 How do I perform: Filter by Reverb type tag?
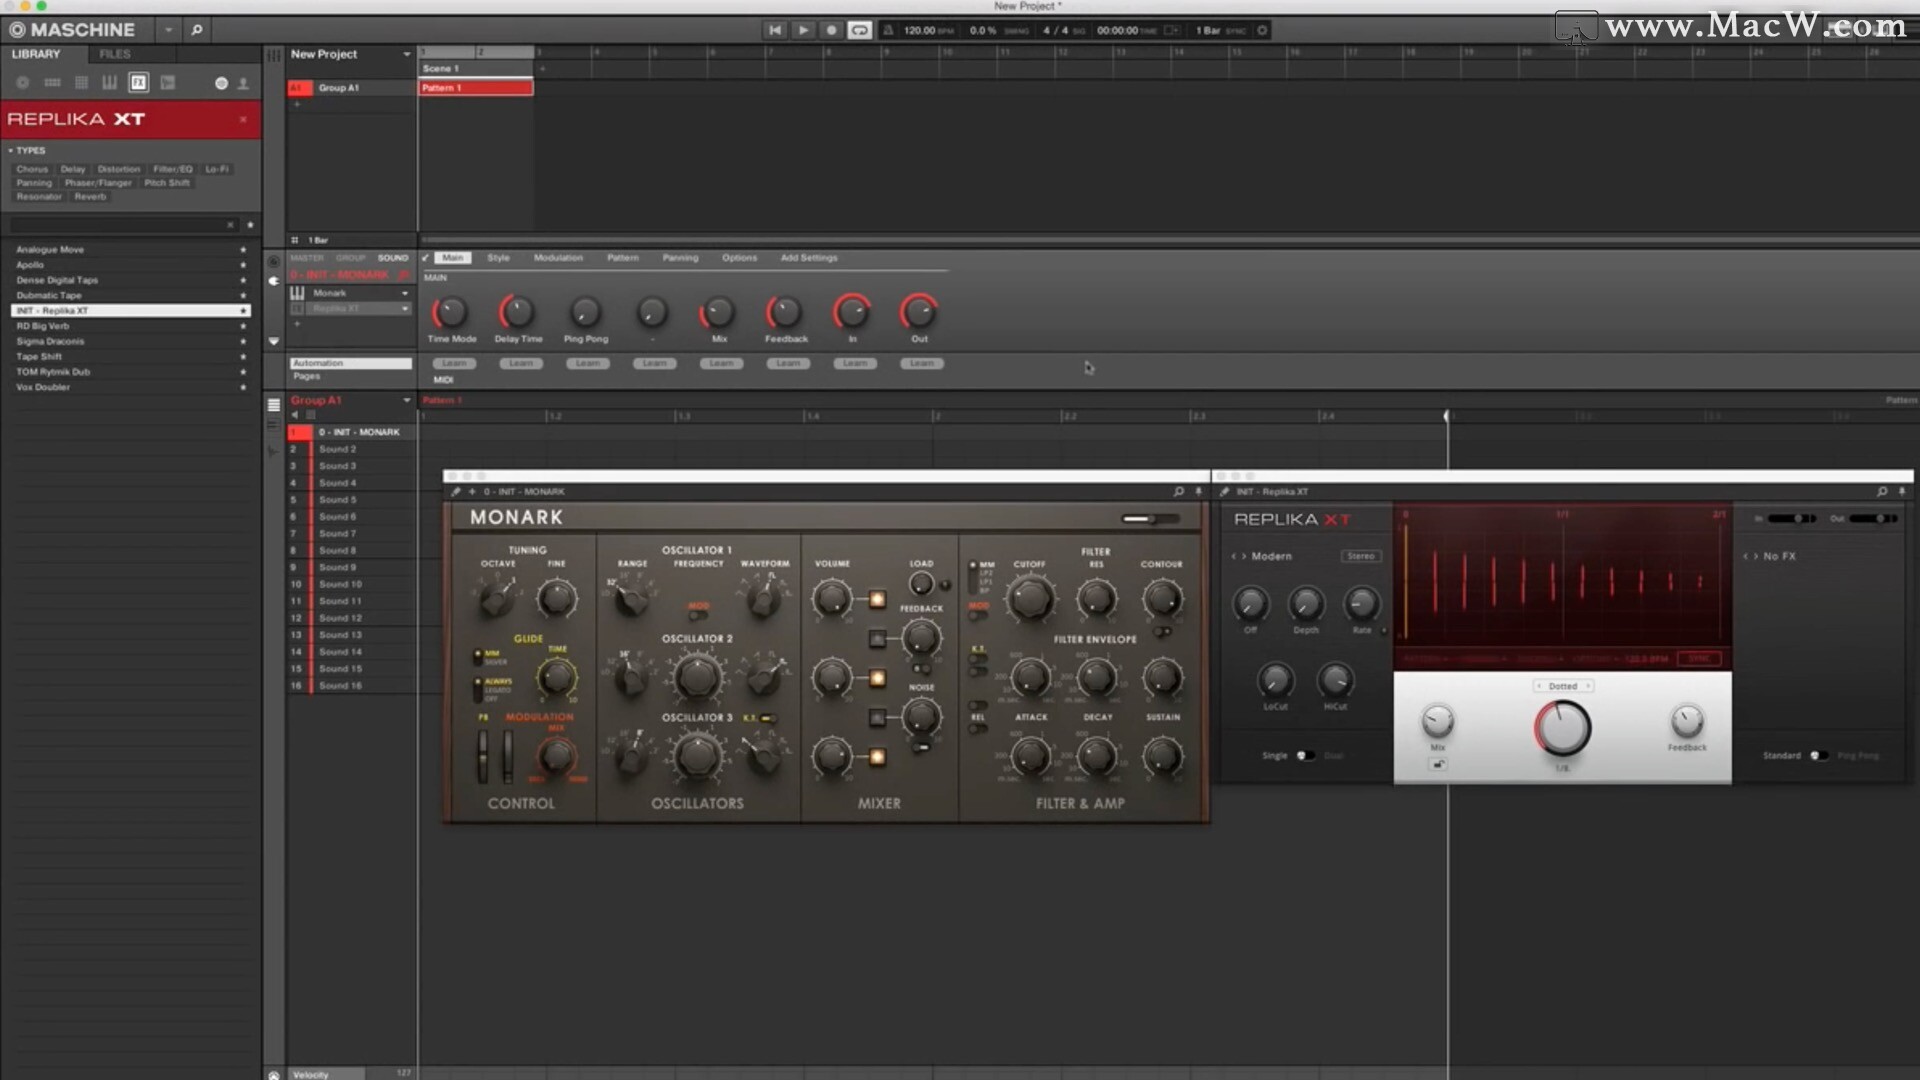coord(90,196)
